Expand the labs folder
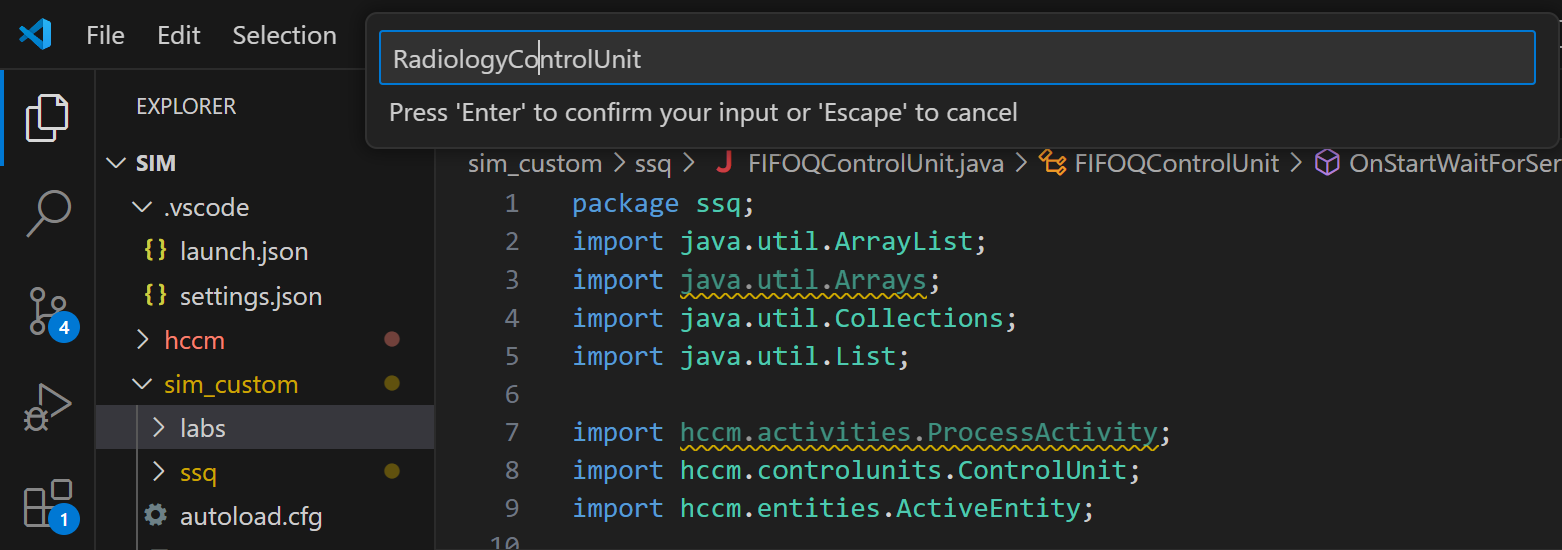 tap(202, 428)
